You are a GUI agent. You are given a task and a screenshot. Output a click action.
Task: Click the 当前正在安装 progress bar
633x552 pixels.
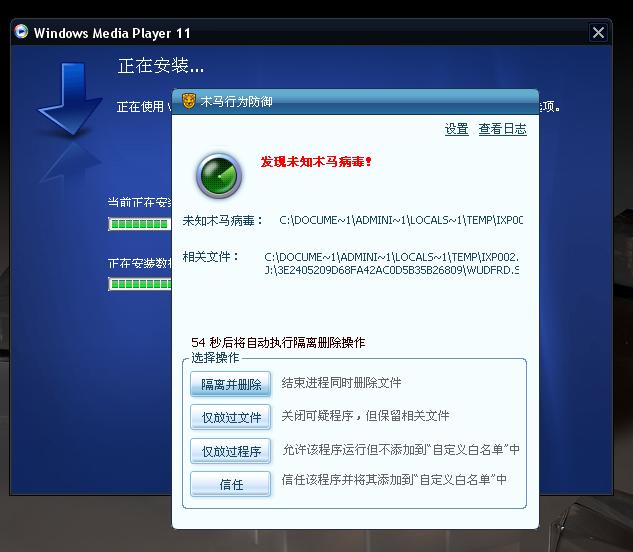tap(140, 224)
